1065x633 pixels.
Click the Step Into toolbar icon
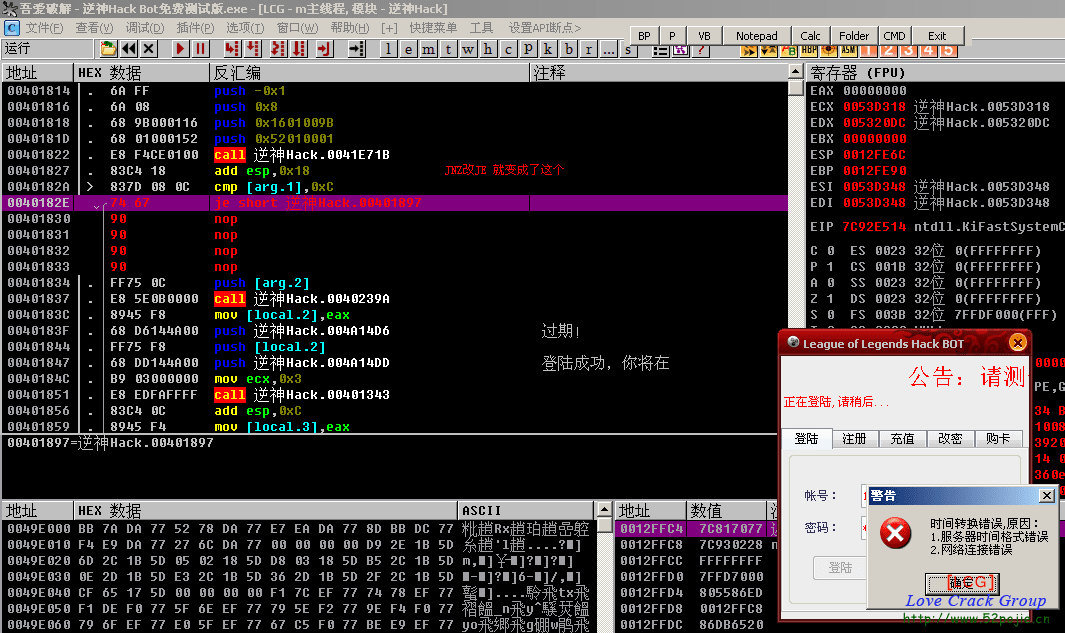tap(232, 49)
